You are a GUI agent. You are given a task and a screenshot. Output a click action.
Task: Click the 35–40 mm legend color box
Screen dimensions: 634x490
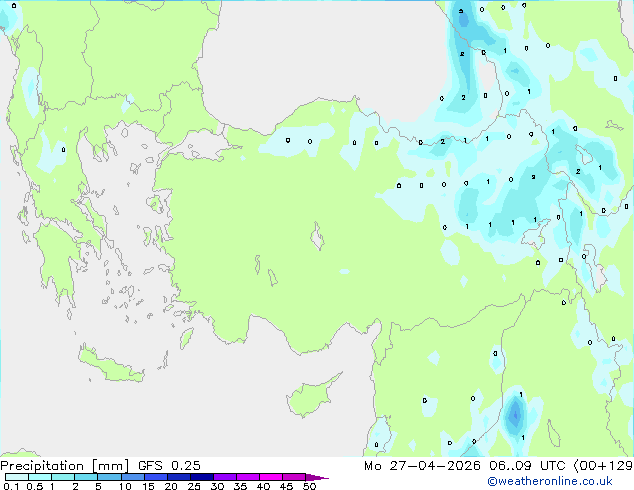coord(247,477)
